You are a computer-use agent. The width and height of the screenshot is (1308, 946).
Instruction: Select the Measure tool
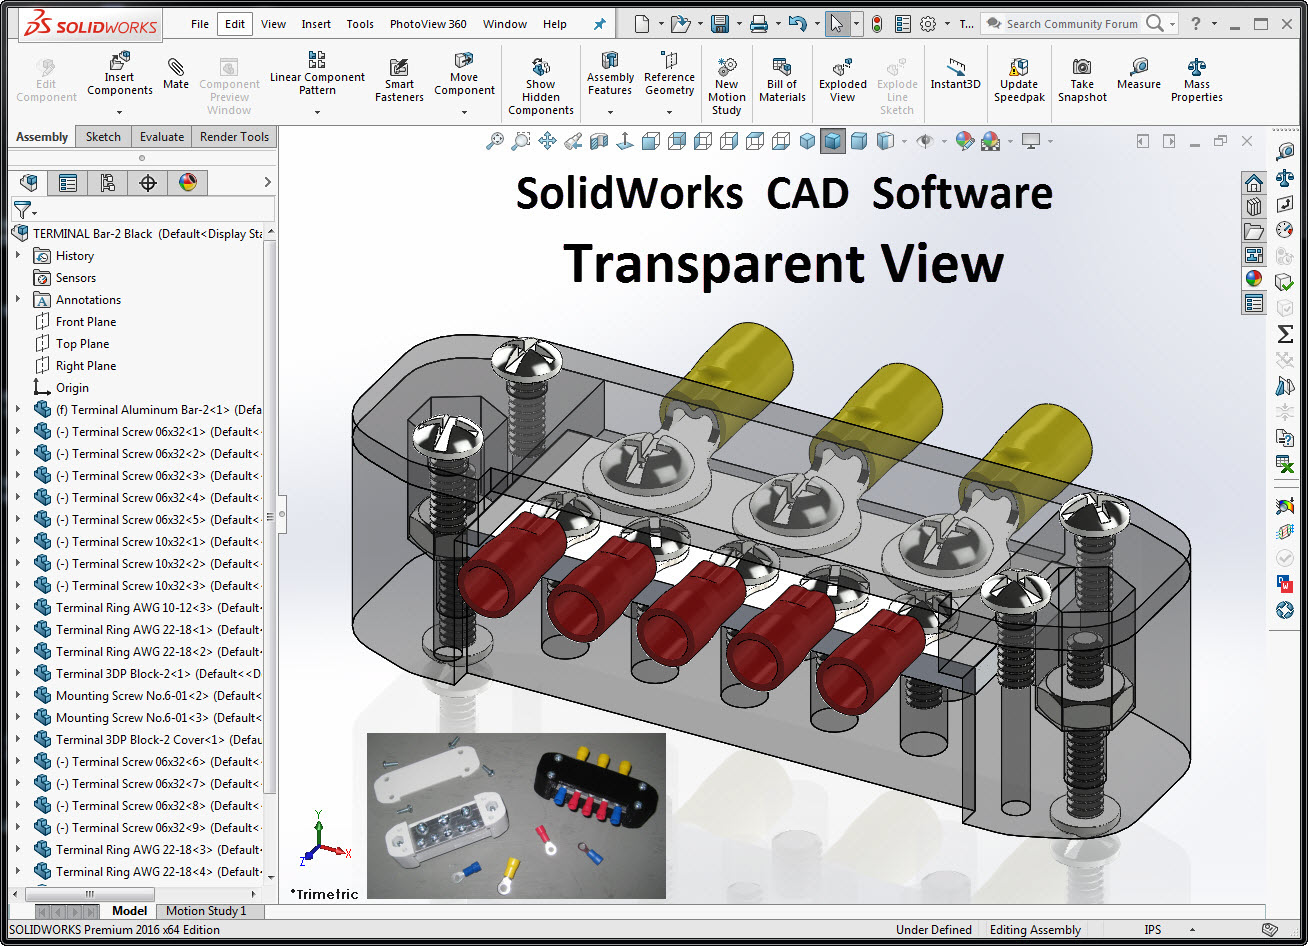click(x=1139, y=74)
